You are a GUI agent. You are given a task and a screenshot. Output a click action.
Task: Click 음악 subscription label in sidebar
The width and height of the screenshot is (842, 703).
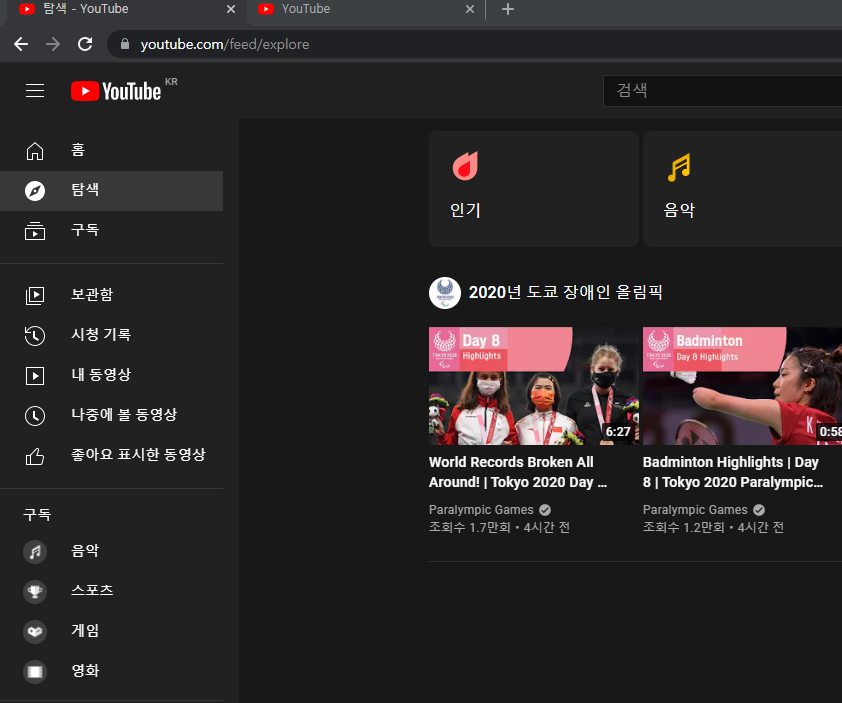tap(85, 550)
